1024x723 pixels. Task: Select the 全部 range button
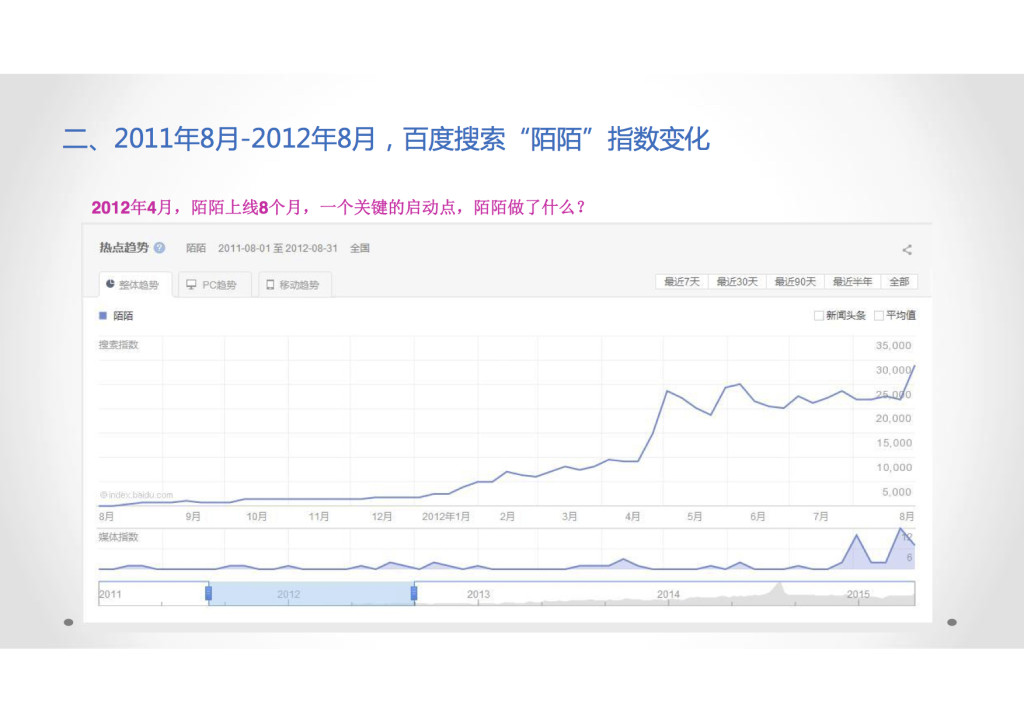pyautogui.click(x=899, y=281)
